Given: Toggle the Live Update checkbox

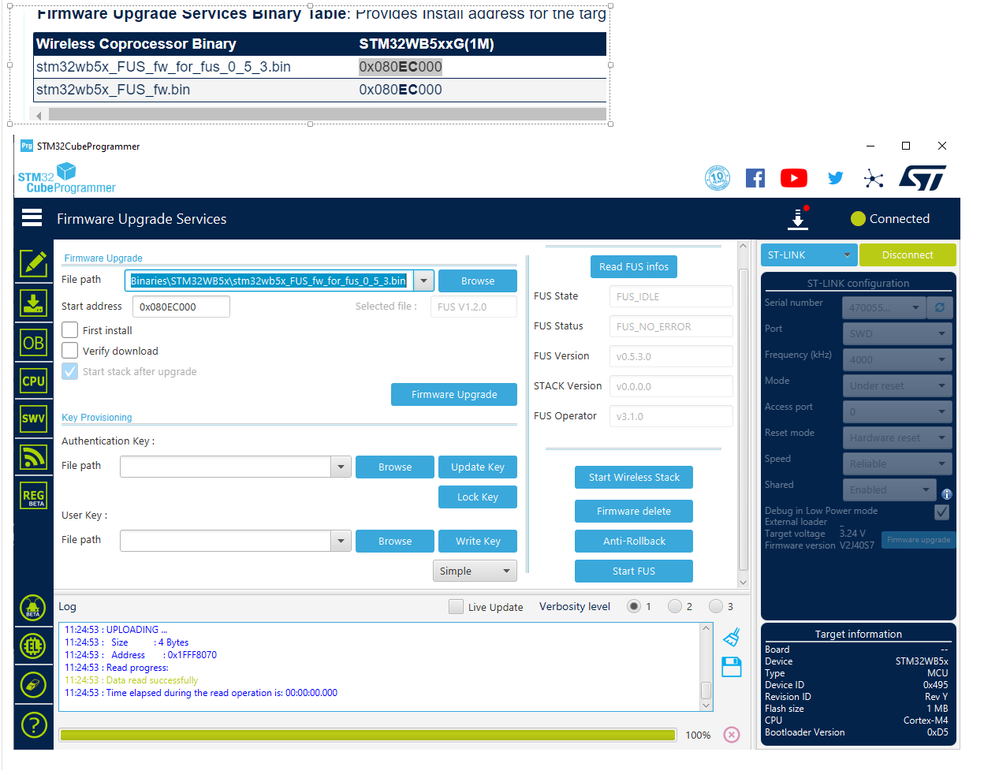Looking at the screenshot, I should [456, 606].
